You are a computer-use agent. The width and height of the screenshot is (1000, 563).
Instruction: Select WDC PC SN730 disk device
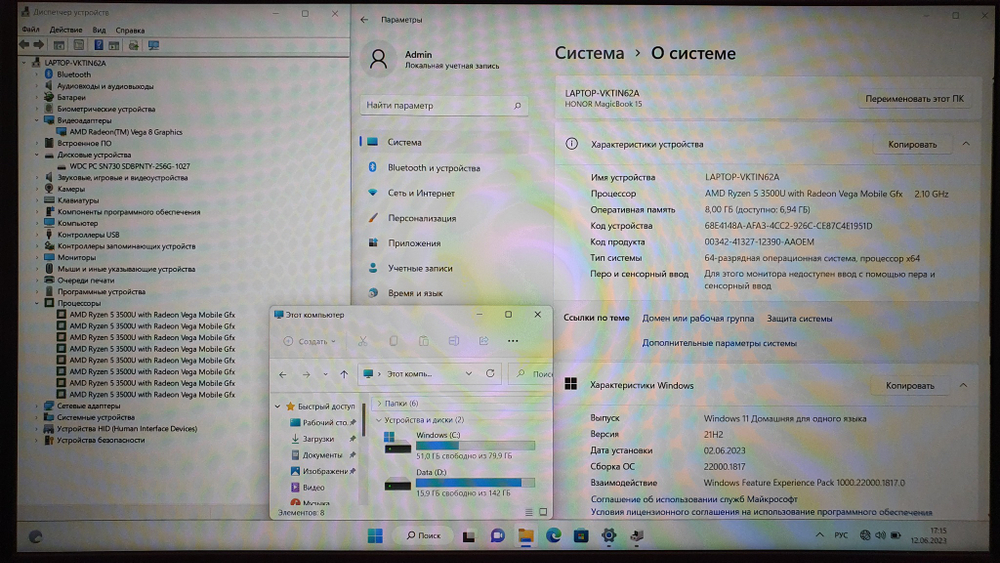pos(129,166)
